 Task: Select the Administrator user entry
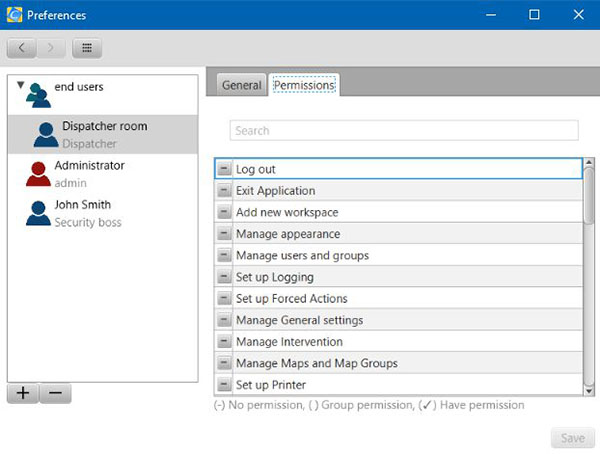point(103,174)
